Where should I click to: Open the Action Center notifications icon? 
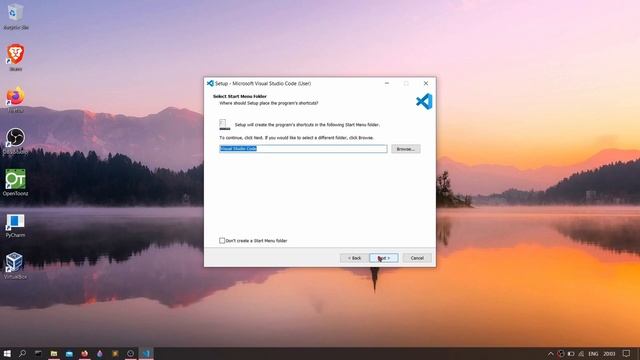(627, 353)
